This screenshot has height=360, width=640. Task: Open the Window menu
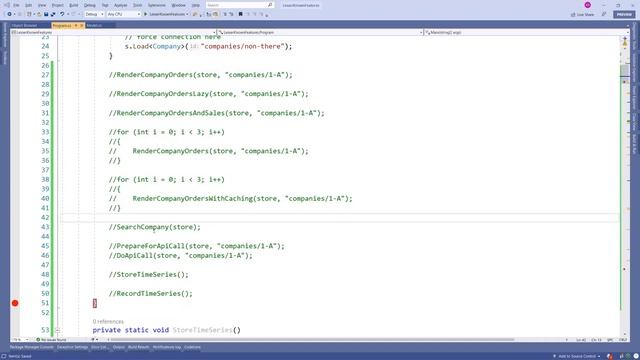point(178,5)
